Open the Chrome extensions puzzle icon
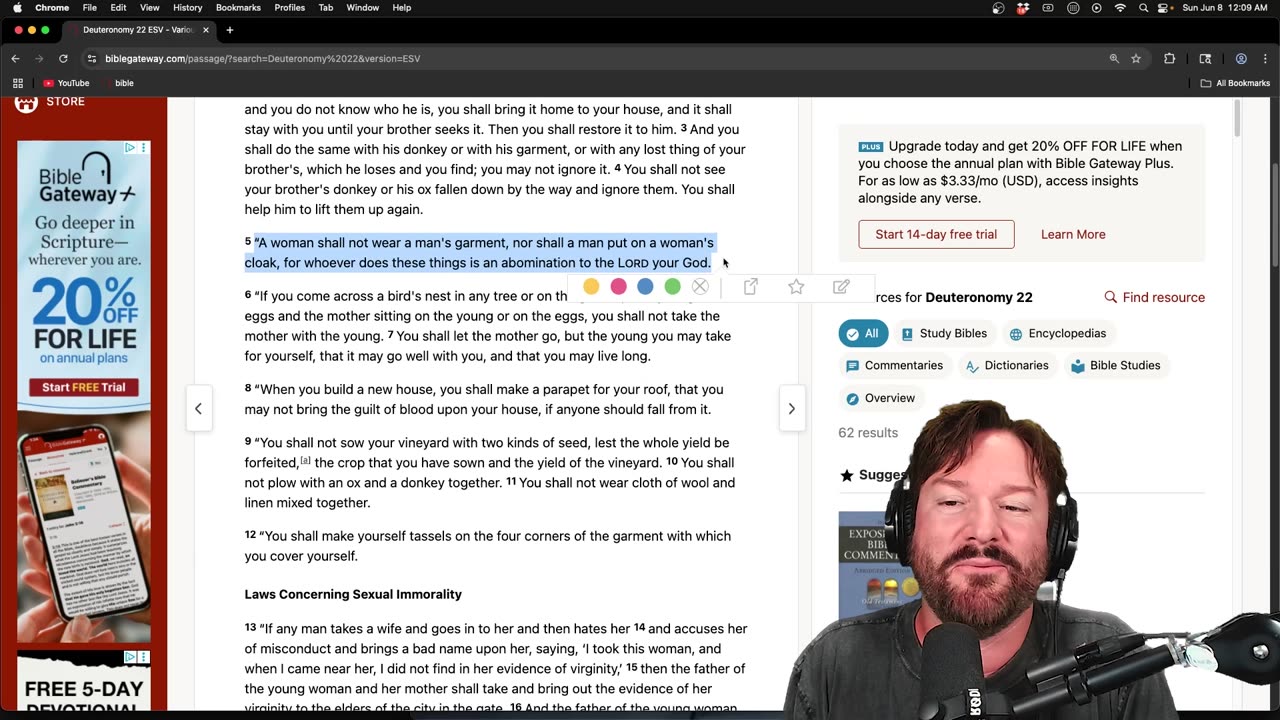Screen dimensions: 1280x720 pos(1169,59)
